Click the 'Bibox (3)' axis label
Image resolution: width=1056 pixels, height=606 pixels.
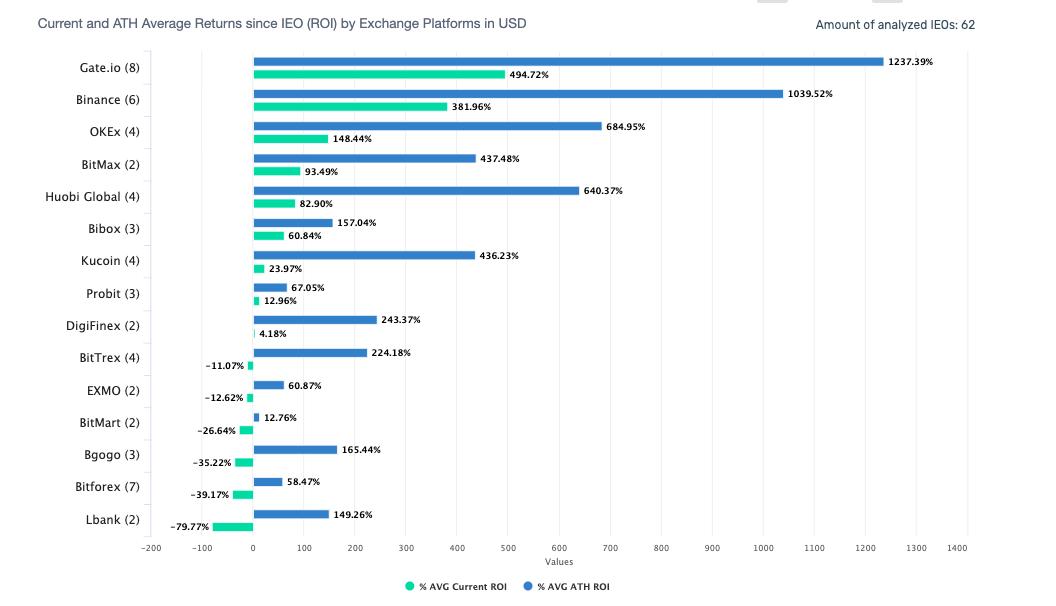(114, 230)
